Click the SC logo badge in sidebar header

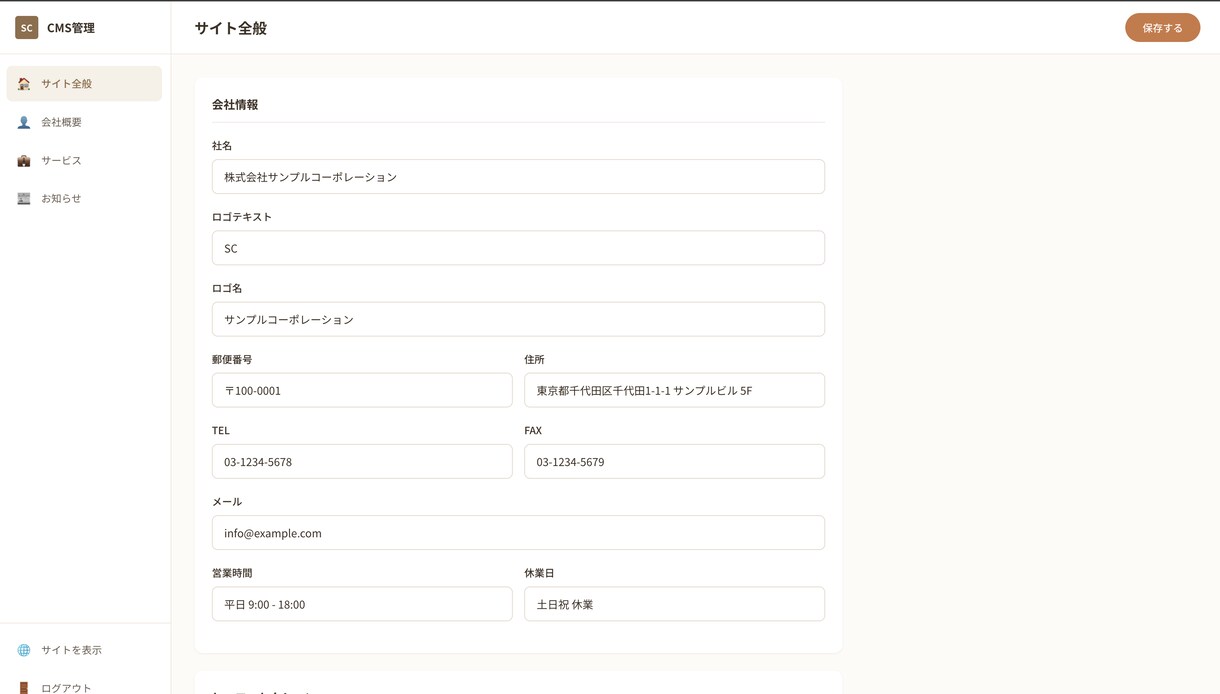[x=27, y=28]
